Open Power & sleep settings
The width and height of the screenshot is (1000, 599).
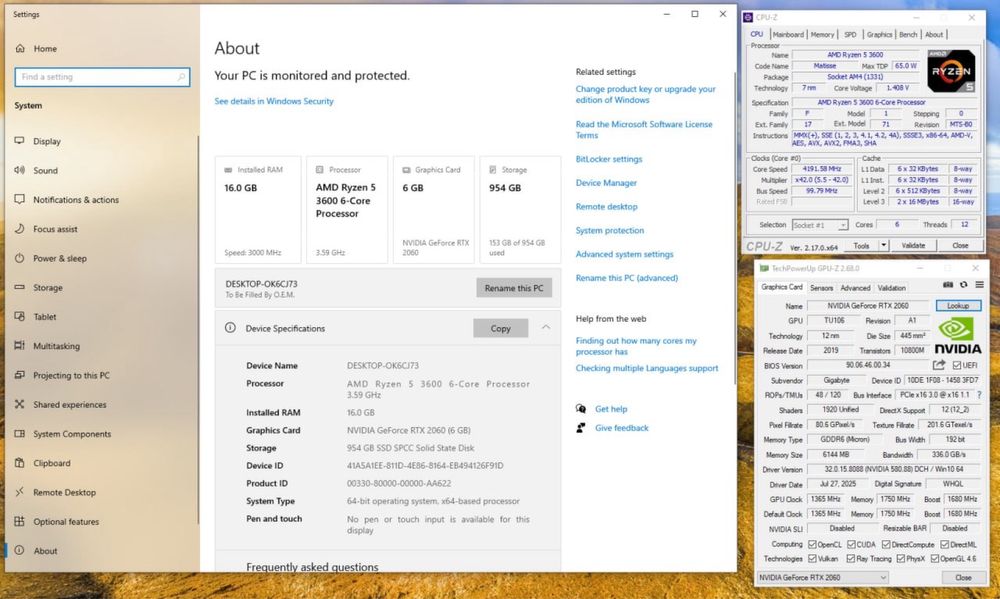(59, 258)
